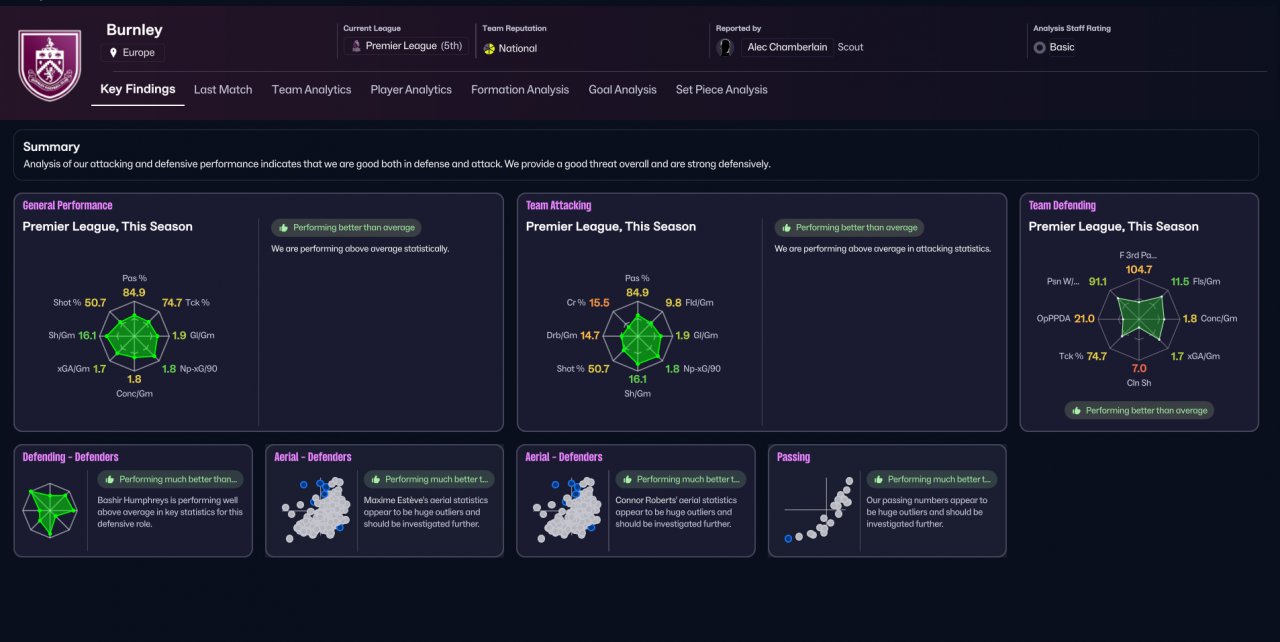The width and height of the screenshot is (1280, 642).
Task: Click the Premier League logo icon
Action: coord(356,46)
